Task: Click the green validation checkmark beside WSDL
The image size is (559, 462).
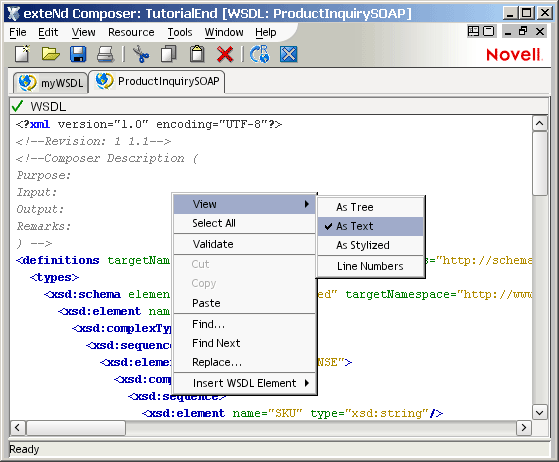Action: [x=17, y=106]
